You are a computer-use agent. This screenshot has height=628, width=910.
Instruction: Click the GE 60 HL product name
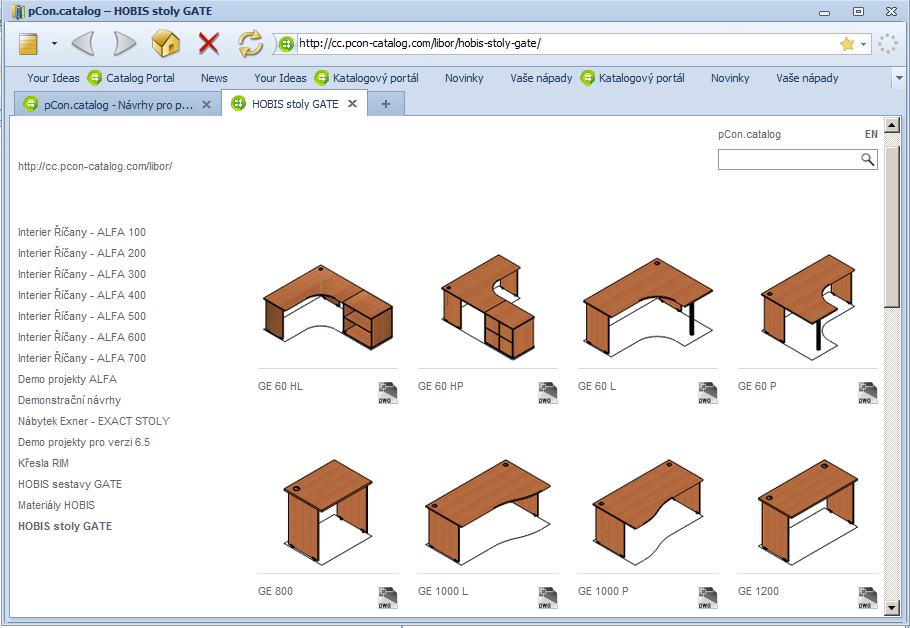click(x=280, y=387)
